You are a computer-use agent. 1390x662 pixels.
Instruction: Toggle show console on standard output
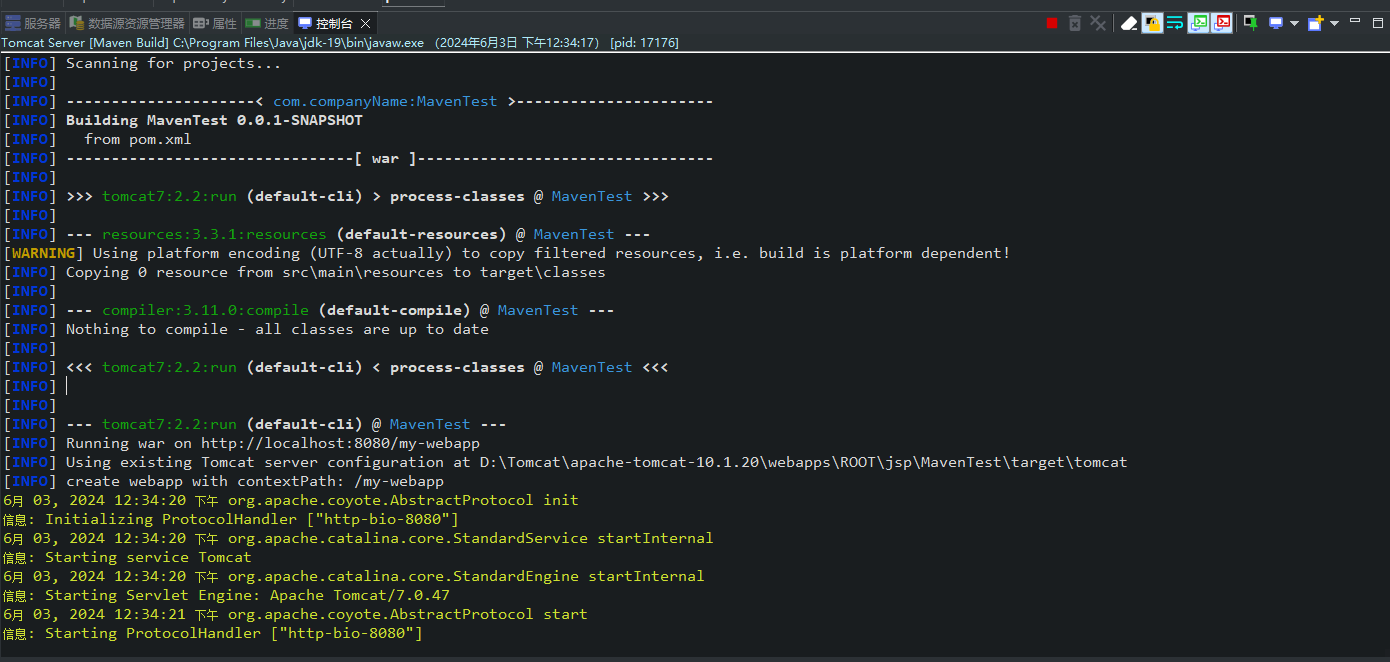(1198, 23)
